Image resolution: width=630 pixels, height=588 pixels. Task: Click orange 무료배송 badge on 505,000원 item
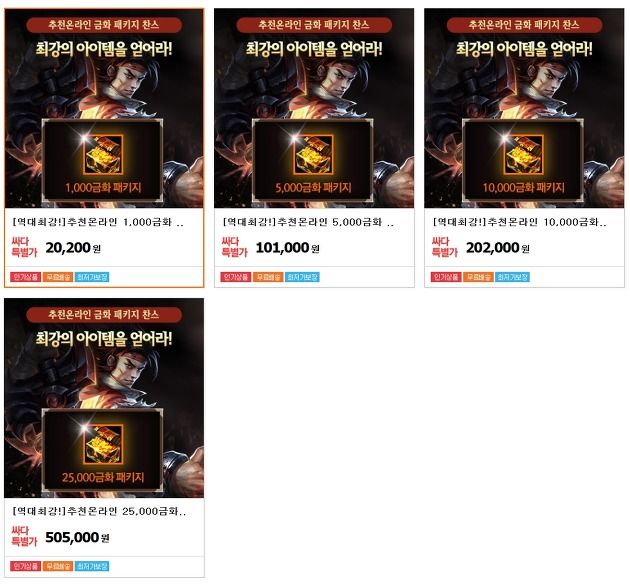[x=58, y=566]
